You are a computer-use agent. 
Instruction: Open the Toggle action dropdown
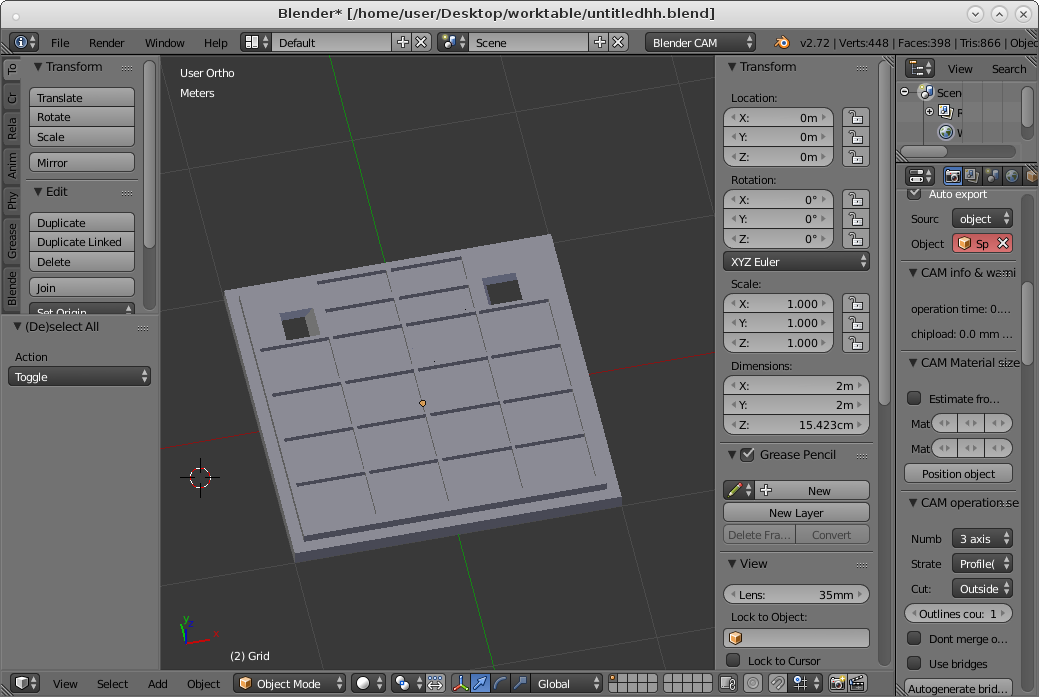pyautogui.click(x=79, y=376)
